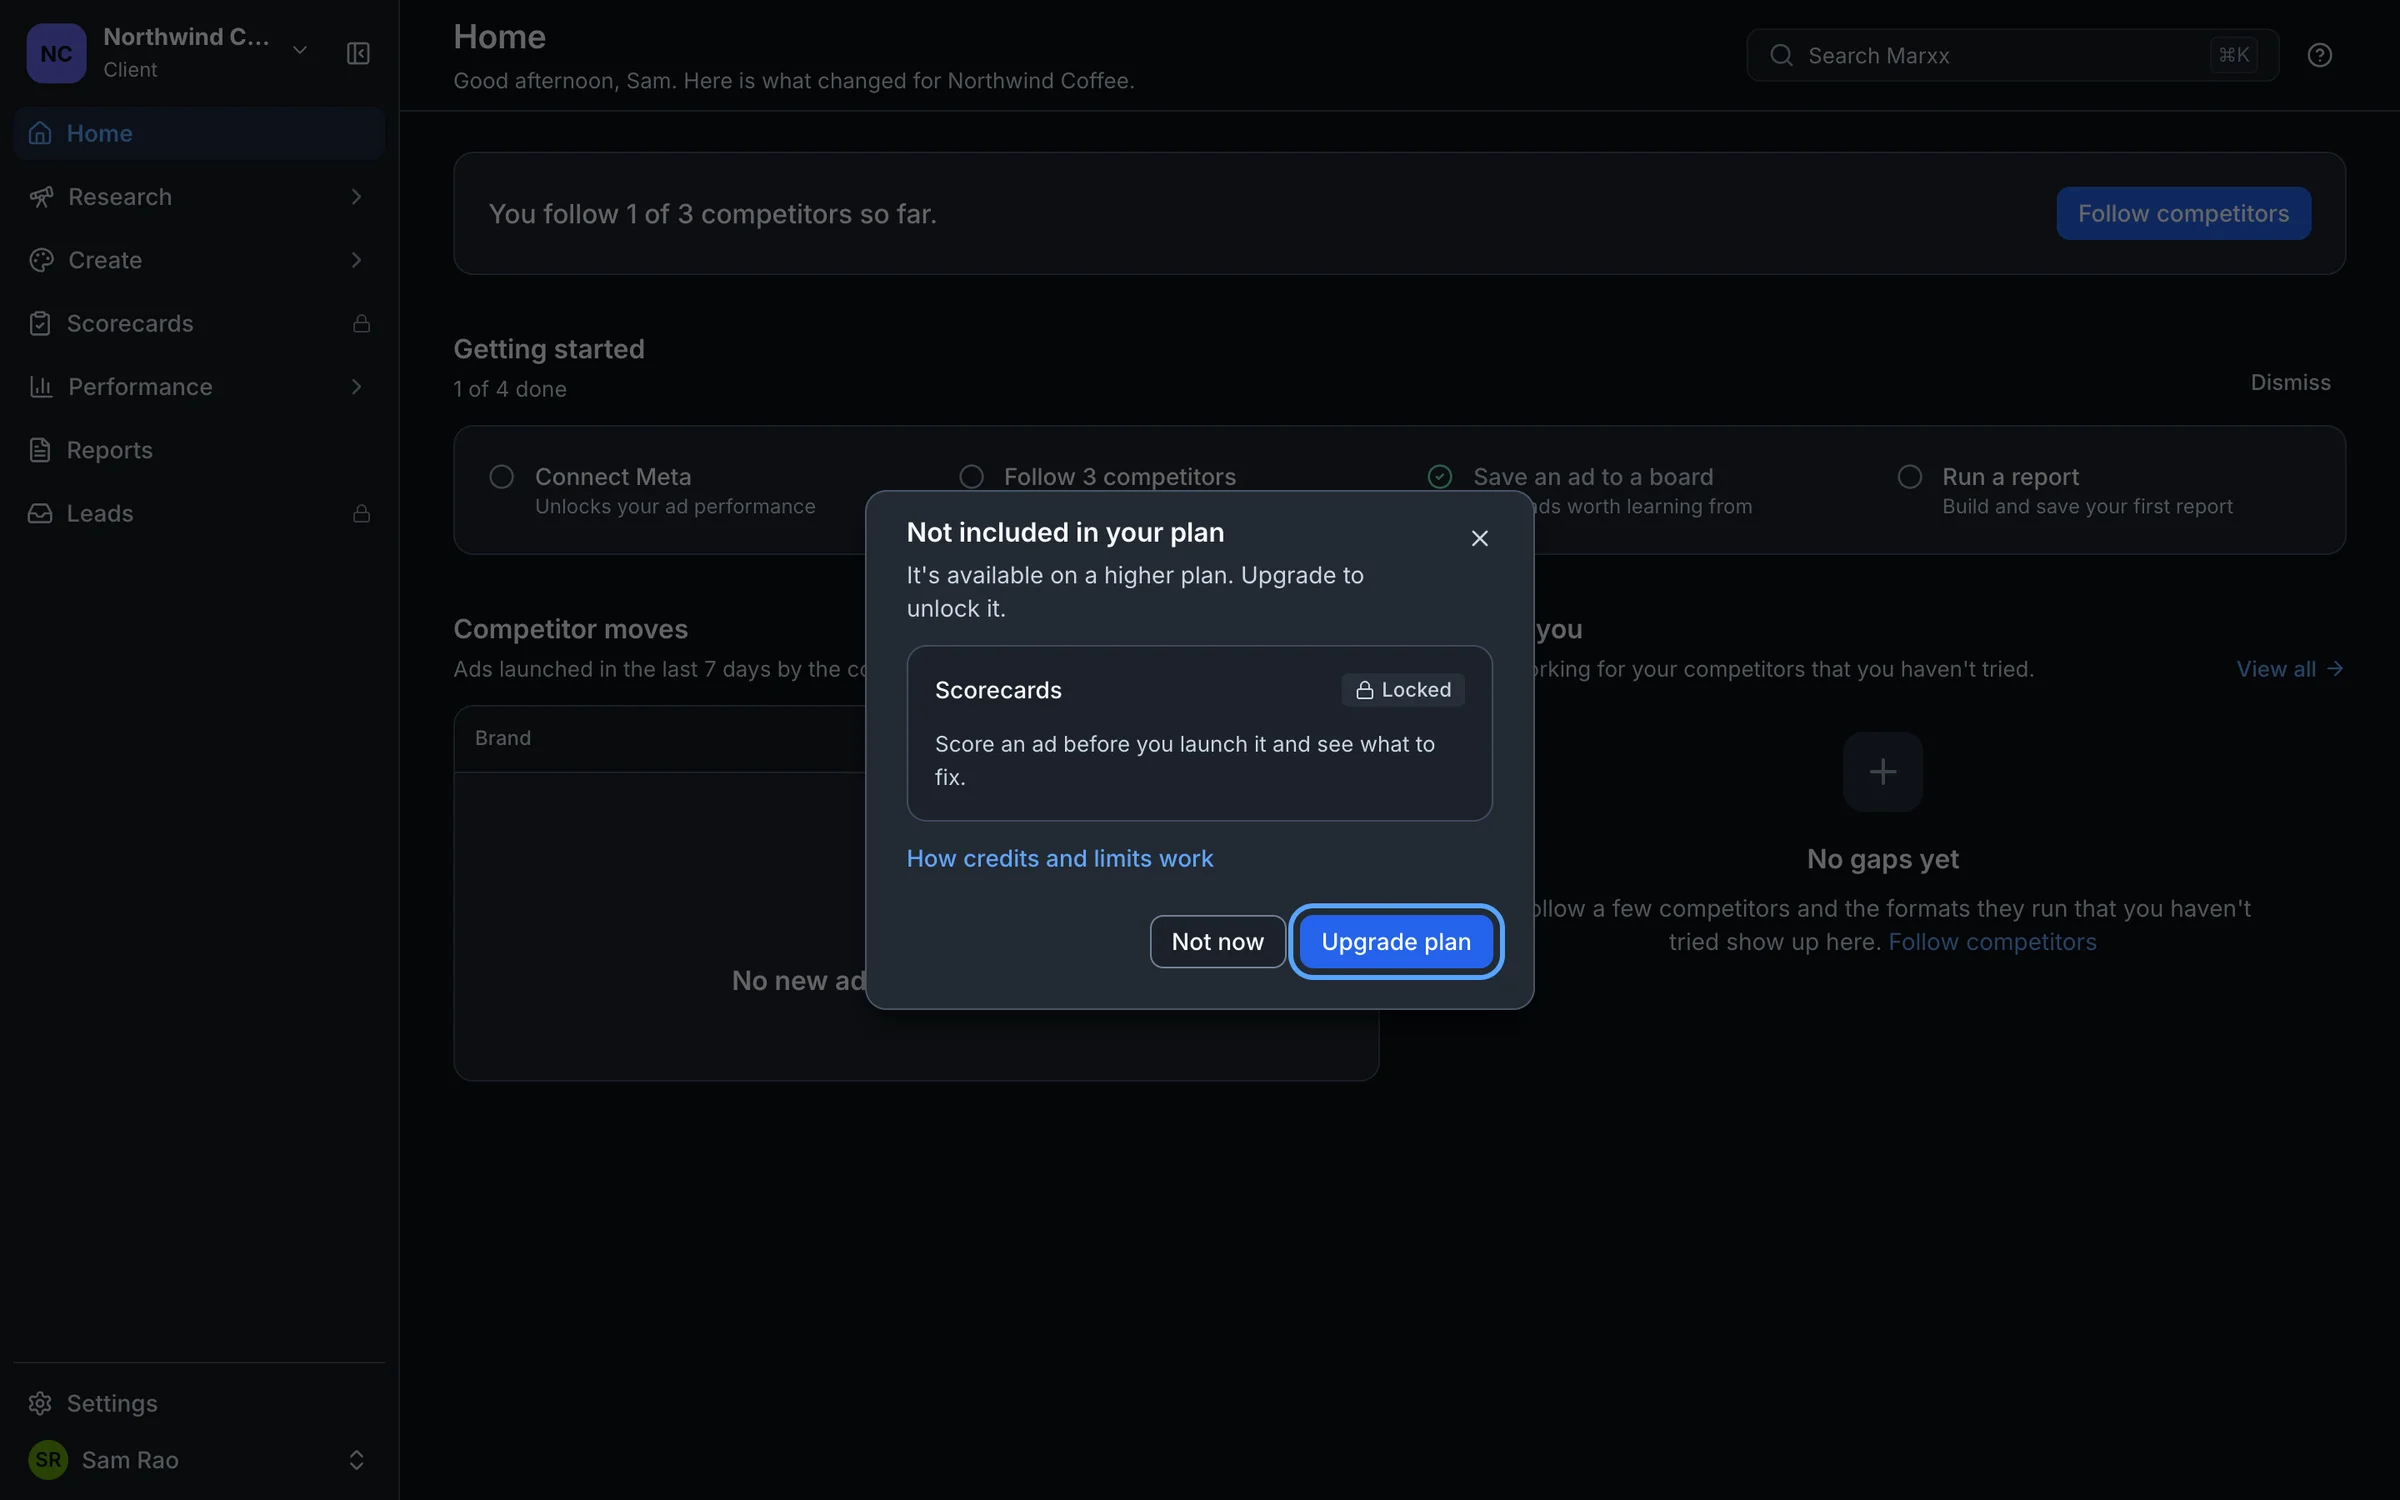Open Leads in the sidebar

click(x=199, y=513)
